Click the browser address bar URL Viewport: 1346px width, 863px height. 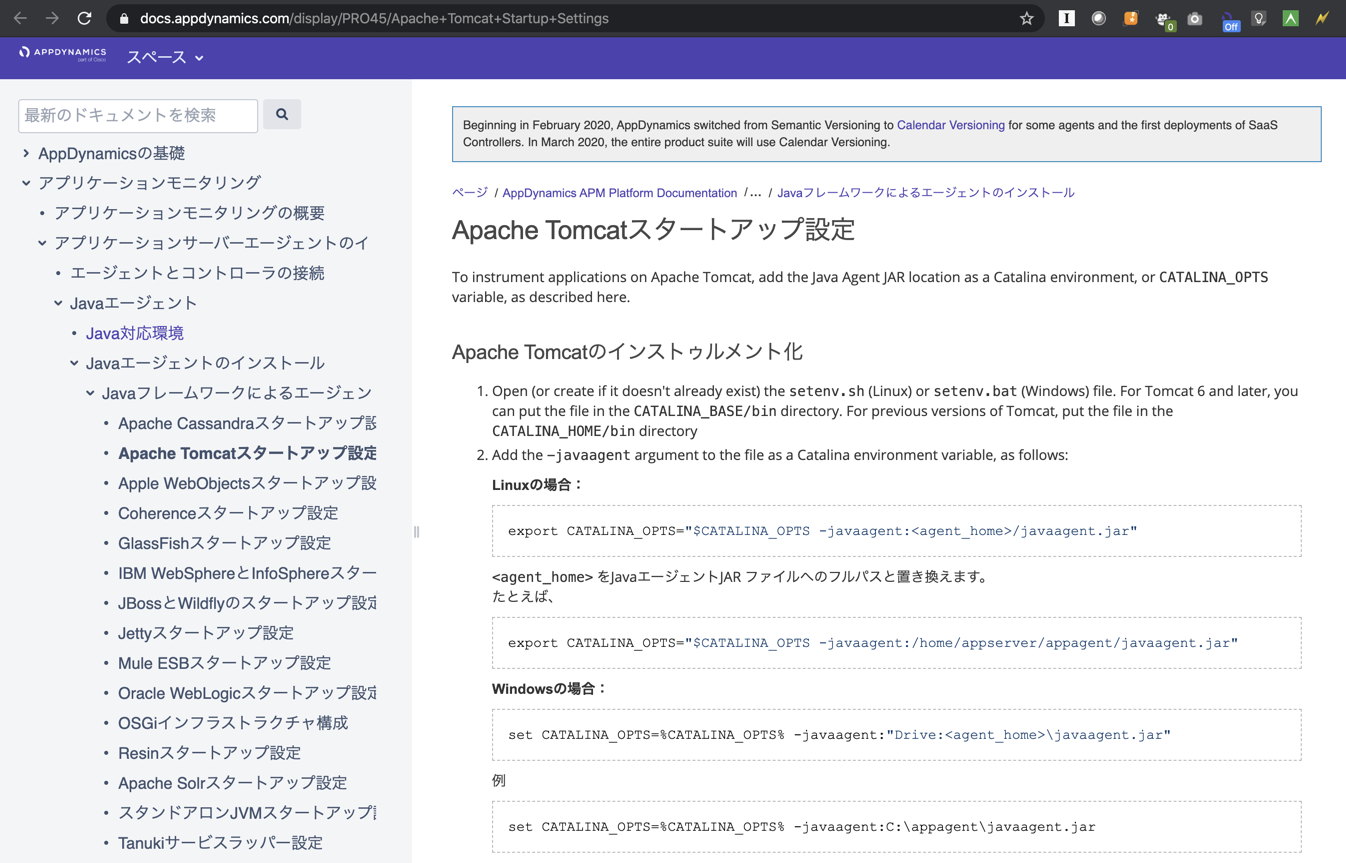(374, 18)
